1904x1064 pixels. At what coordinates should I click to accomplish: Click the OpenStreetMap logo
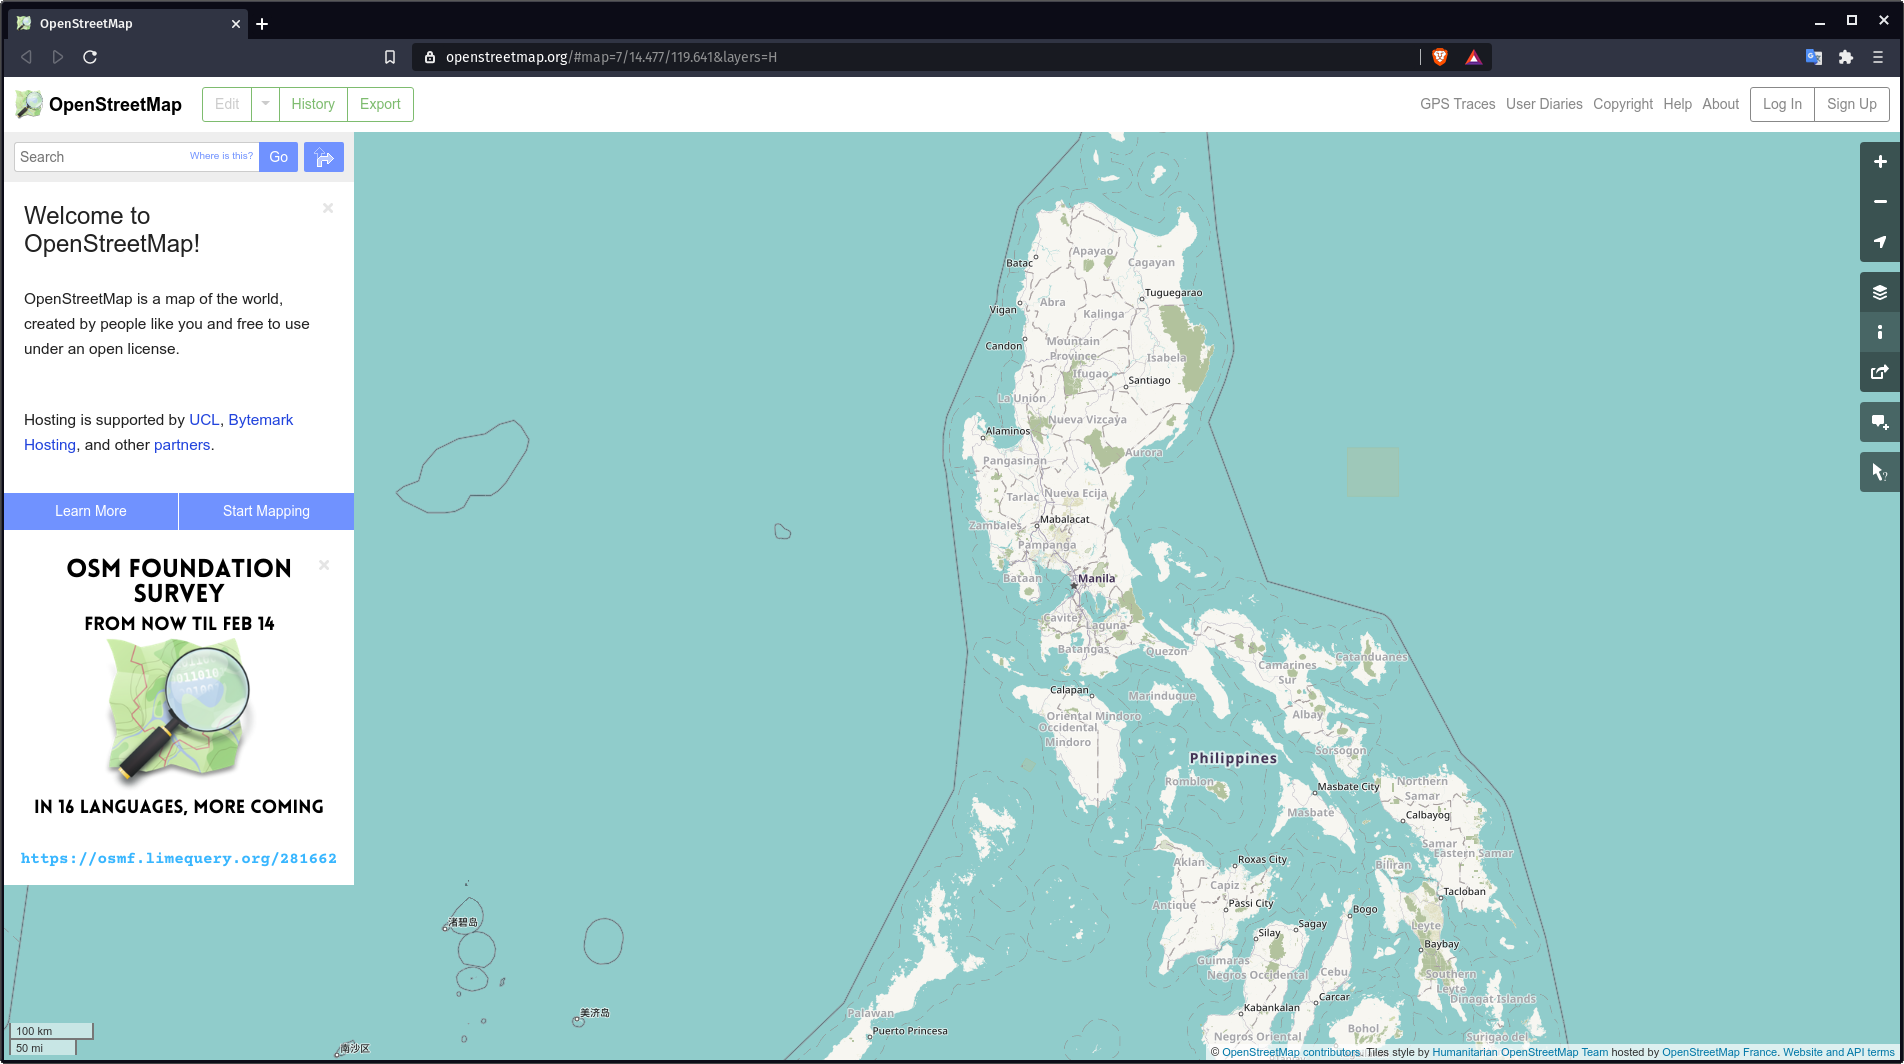28,104
